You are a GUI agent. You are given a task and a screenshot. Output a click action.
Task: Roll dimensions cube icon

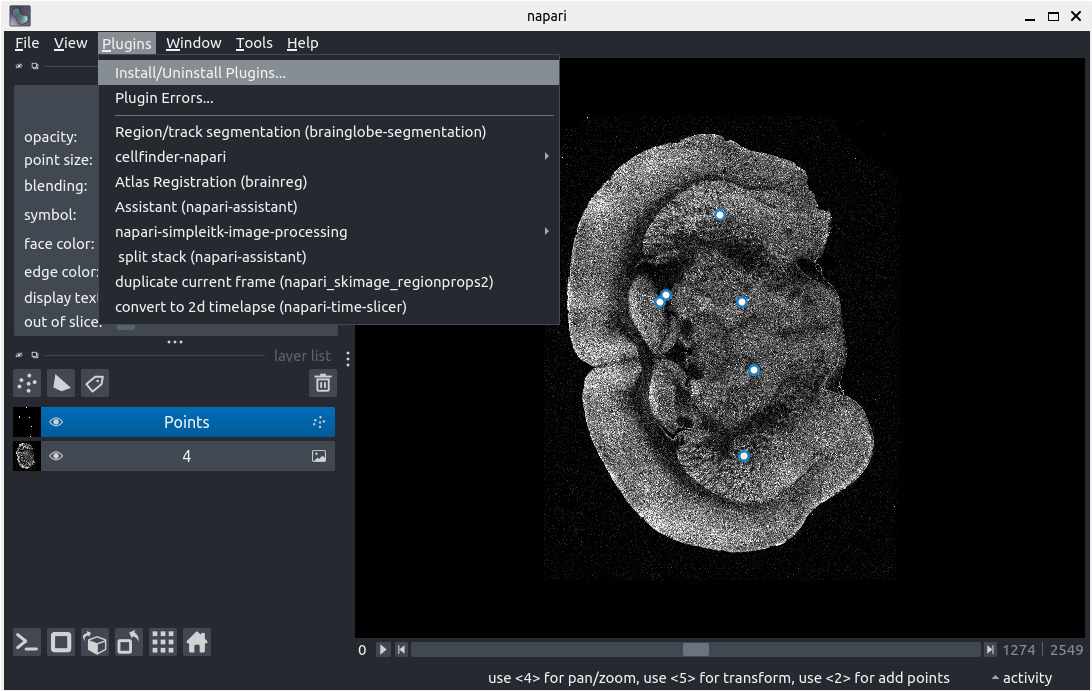95,642
